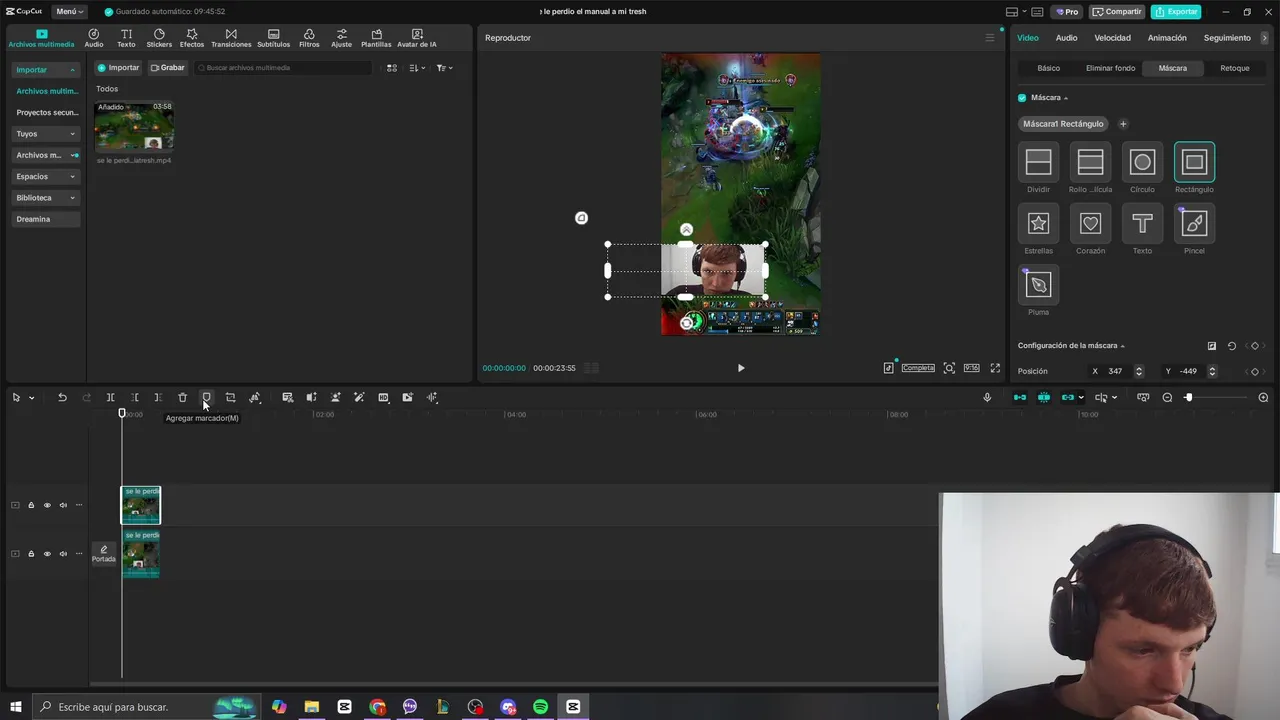Viewport: 1280px width, 720px height.
Task: Toggle visibility of the upper video track
Action: coord(47,505)
